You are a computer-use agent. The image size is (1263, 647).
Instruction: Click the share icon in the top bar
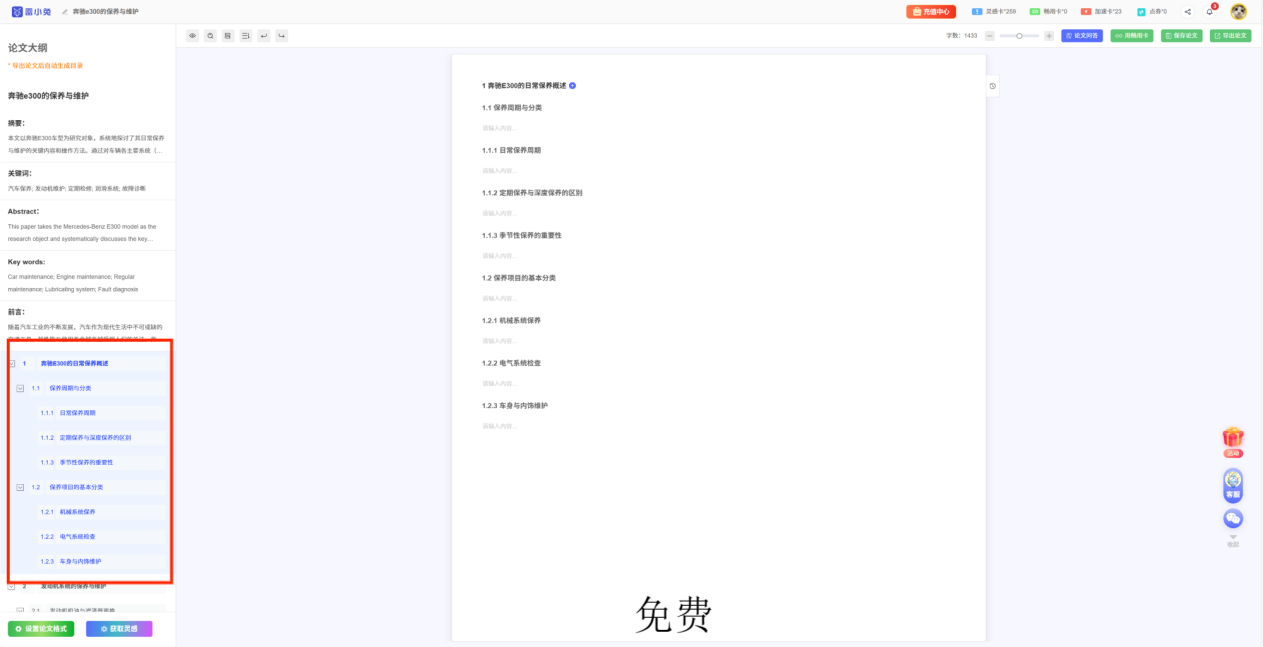click(1188, 12)
